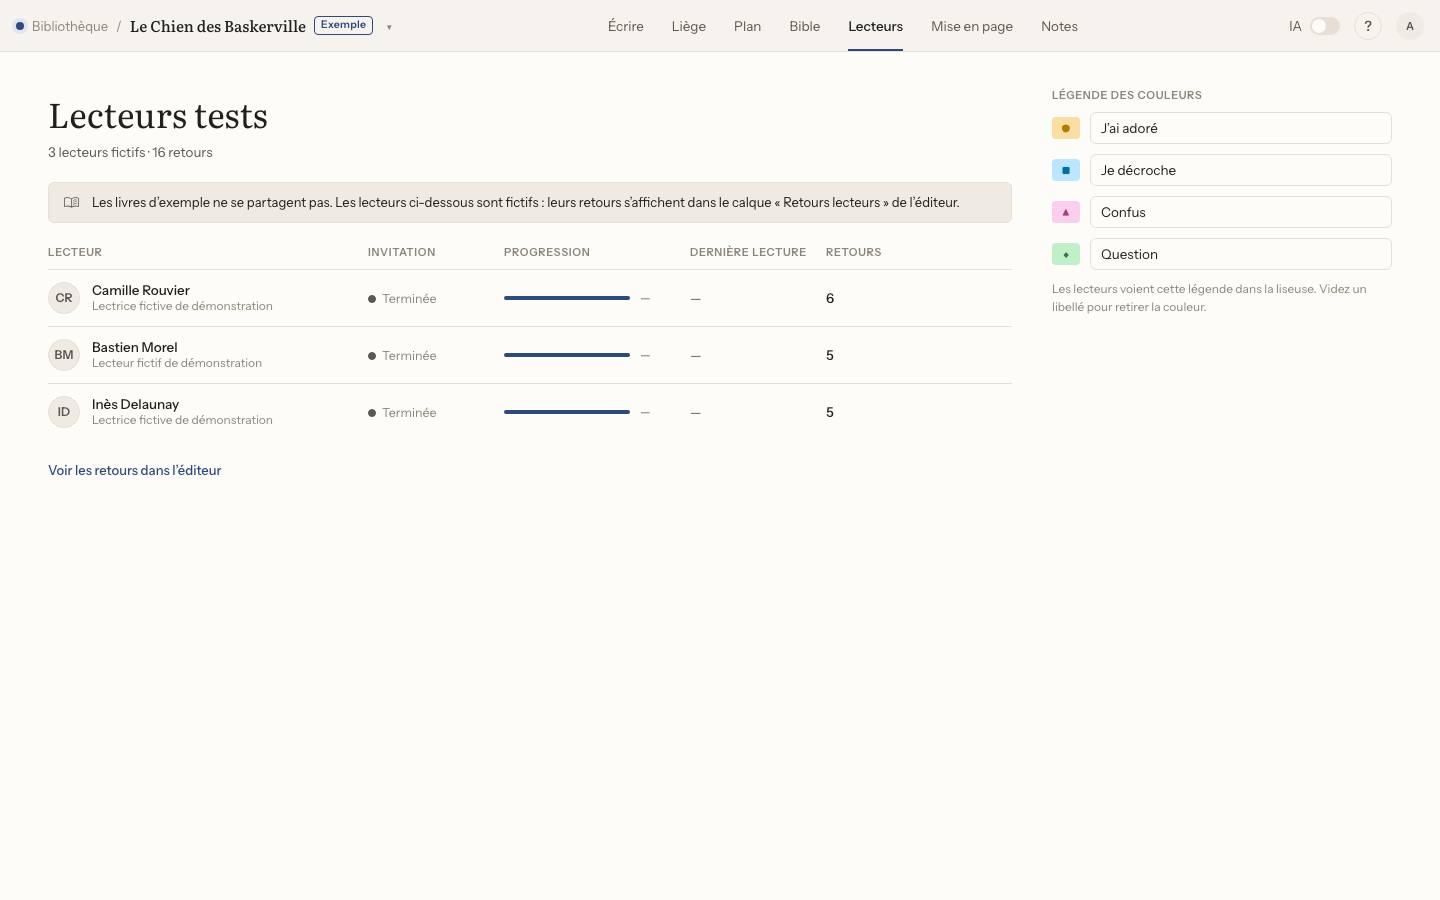Click the CR avatar for Camille Rouvier
Image resolution: width=1440 pixels, height=900 pixels.
(64, 298)
